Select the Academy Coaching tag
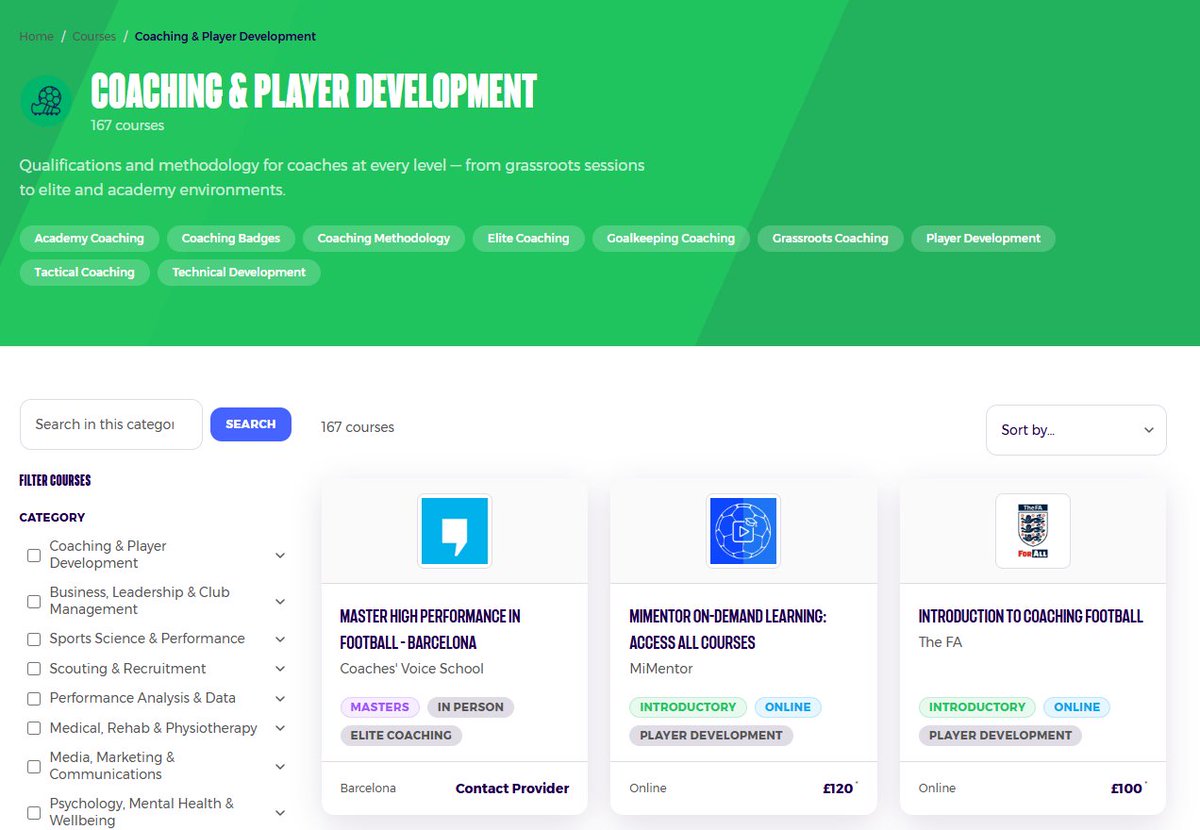The height and width of the screenshot is (830, 1200). pos(89,238)
